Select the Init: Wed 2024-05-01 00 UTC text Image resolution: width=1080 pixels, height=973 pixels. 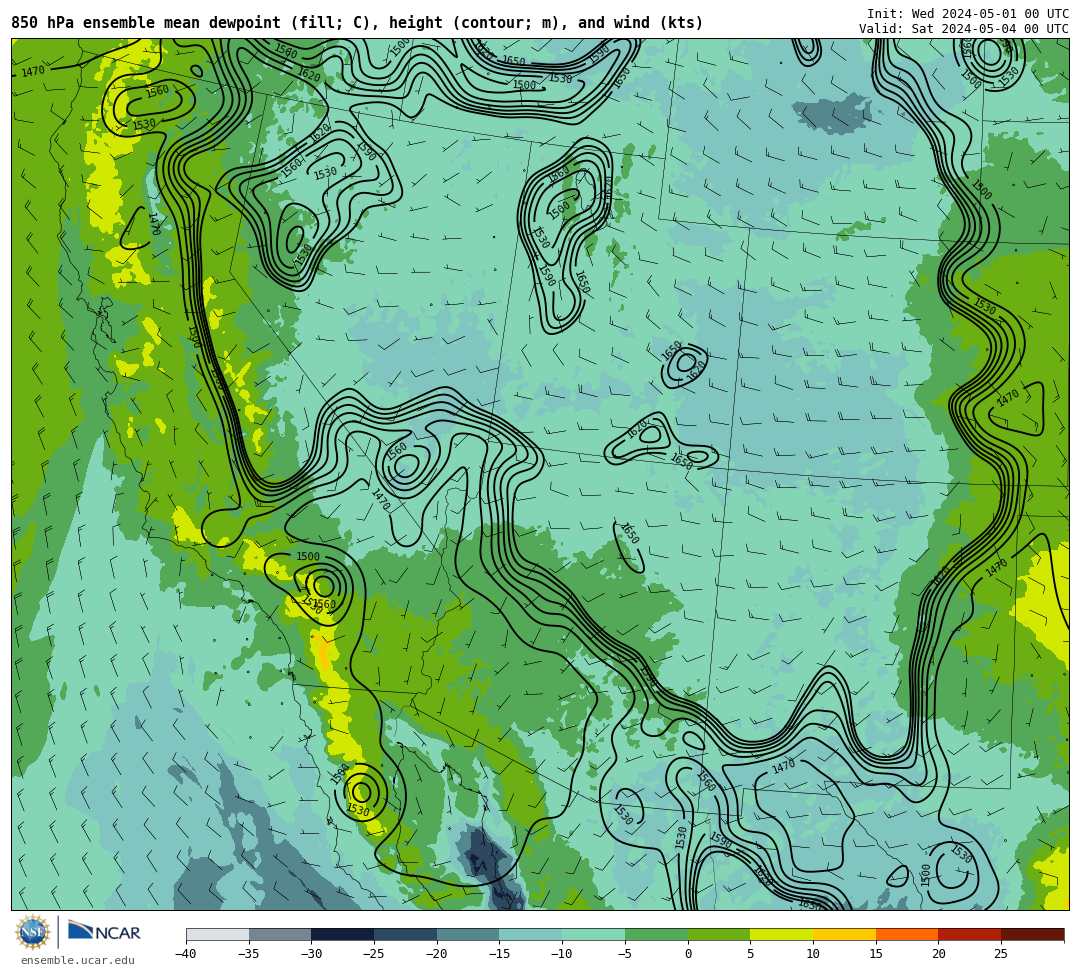(x=968, y=14)
